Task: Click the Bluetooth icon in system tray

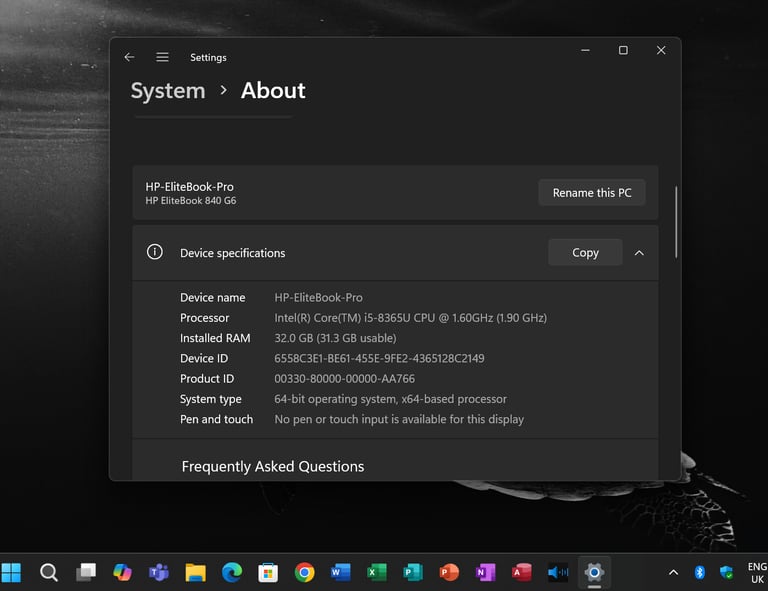Action: [700, 572]
